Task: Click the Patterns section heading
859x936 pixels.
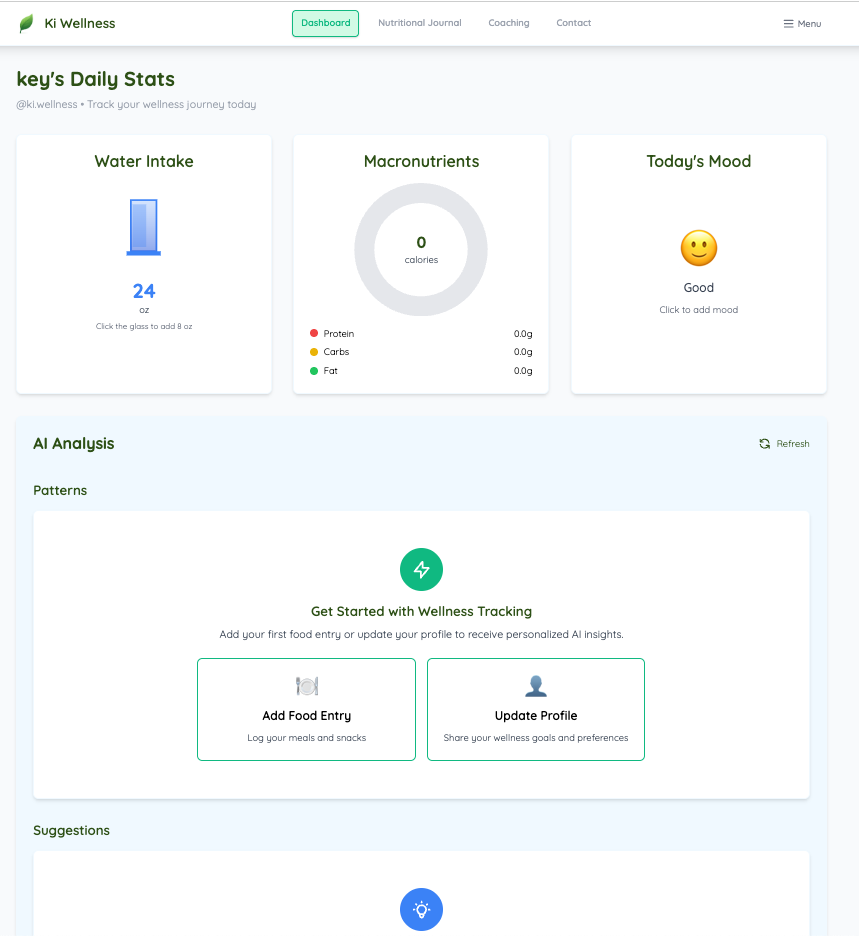Action: tap(60, 491)
